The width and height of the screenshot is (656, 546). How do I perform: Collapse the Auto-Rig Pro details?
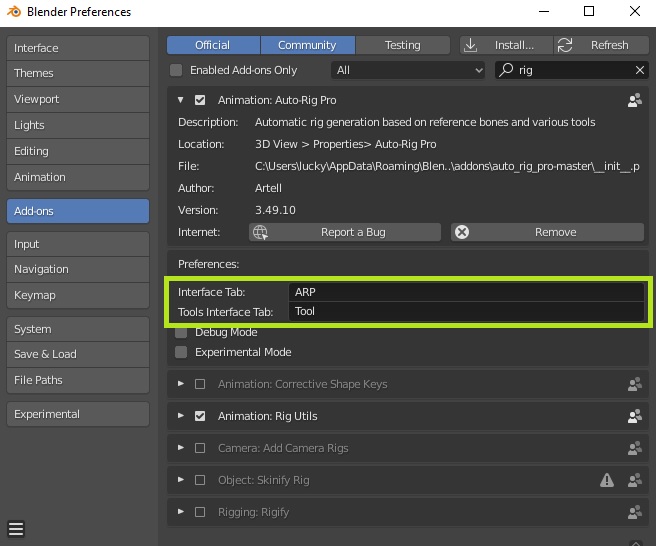(x=180, y=100)
